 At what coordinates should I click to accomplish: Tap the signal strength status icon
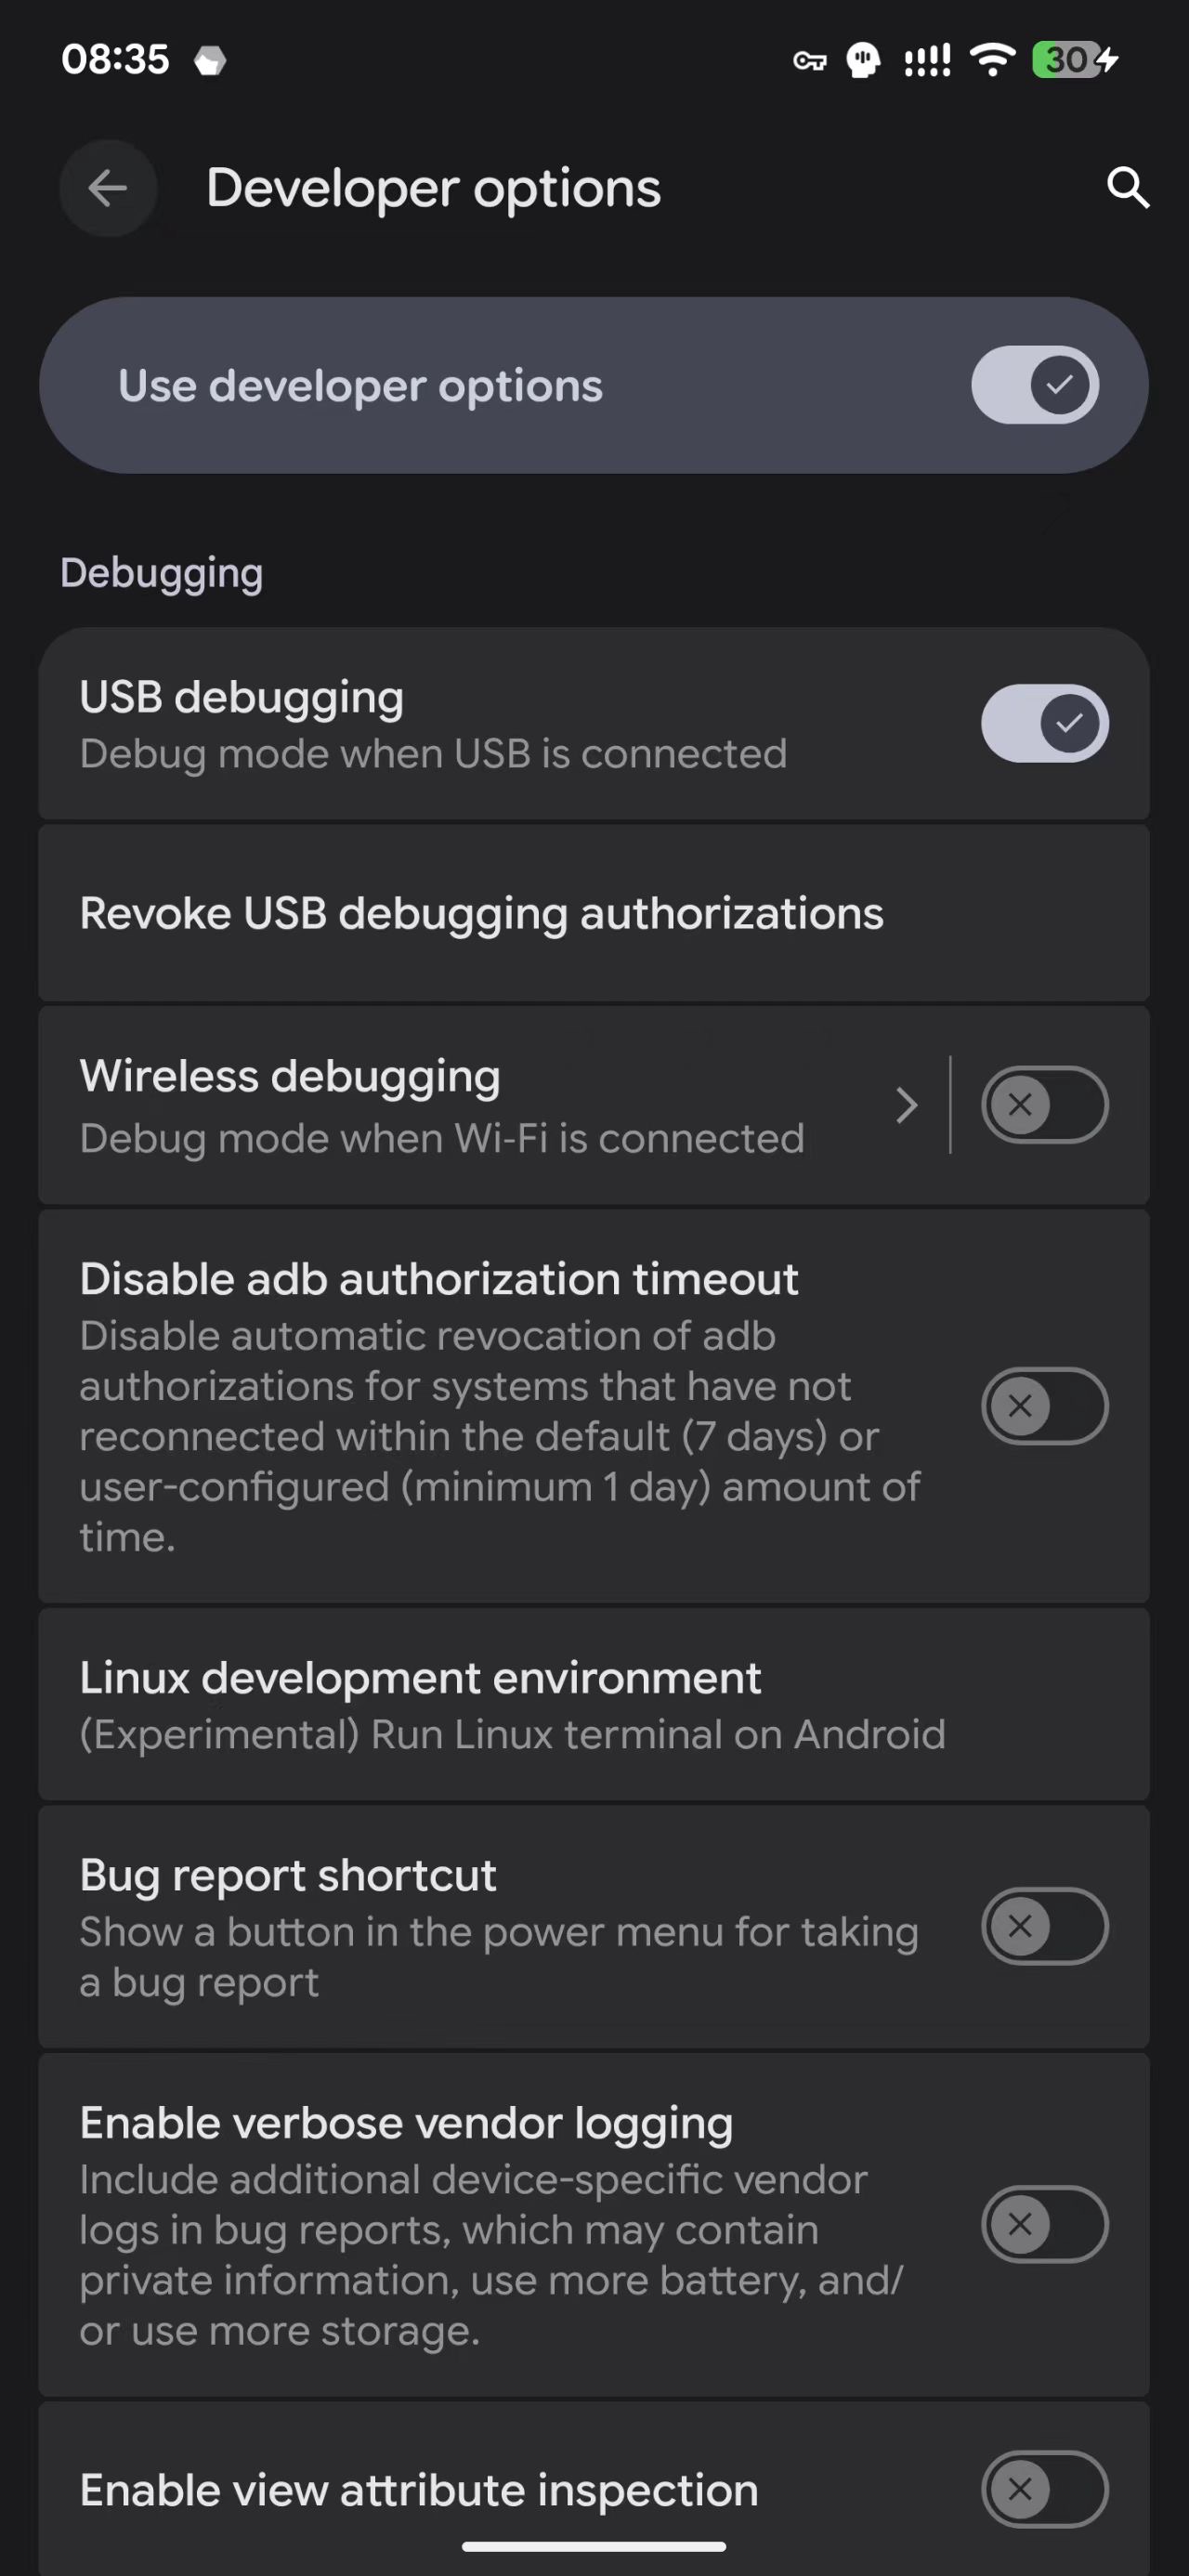click(927, 62)
